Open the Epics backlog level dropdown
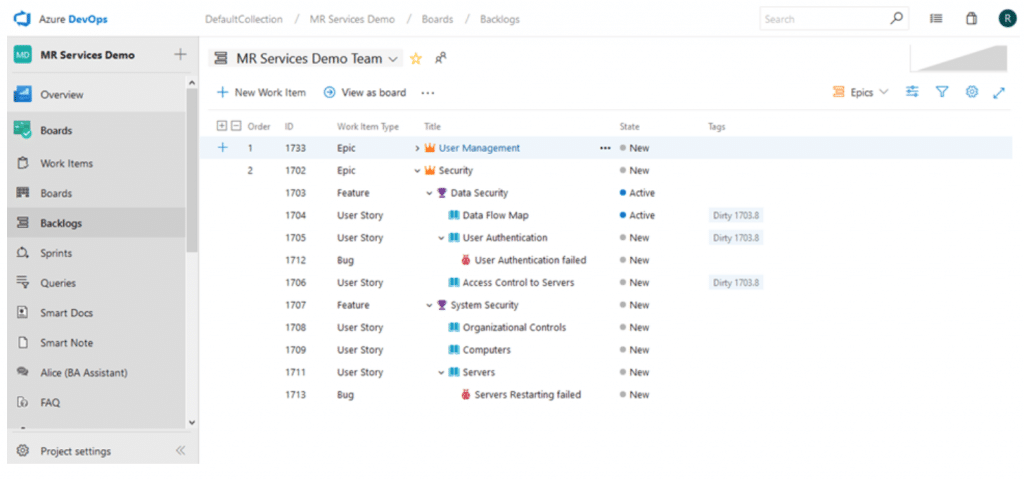This screenshot has height=480, width=1024. (860, 92)
